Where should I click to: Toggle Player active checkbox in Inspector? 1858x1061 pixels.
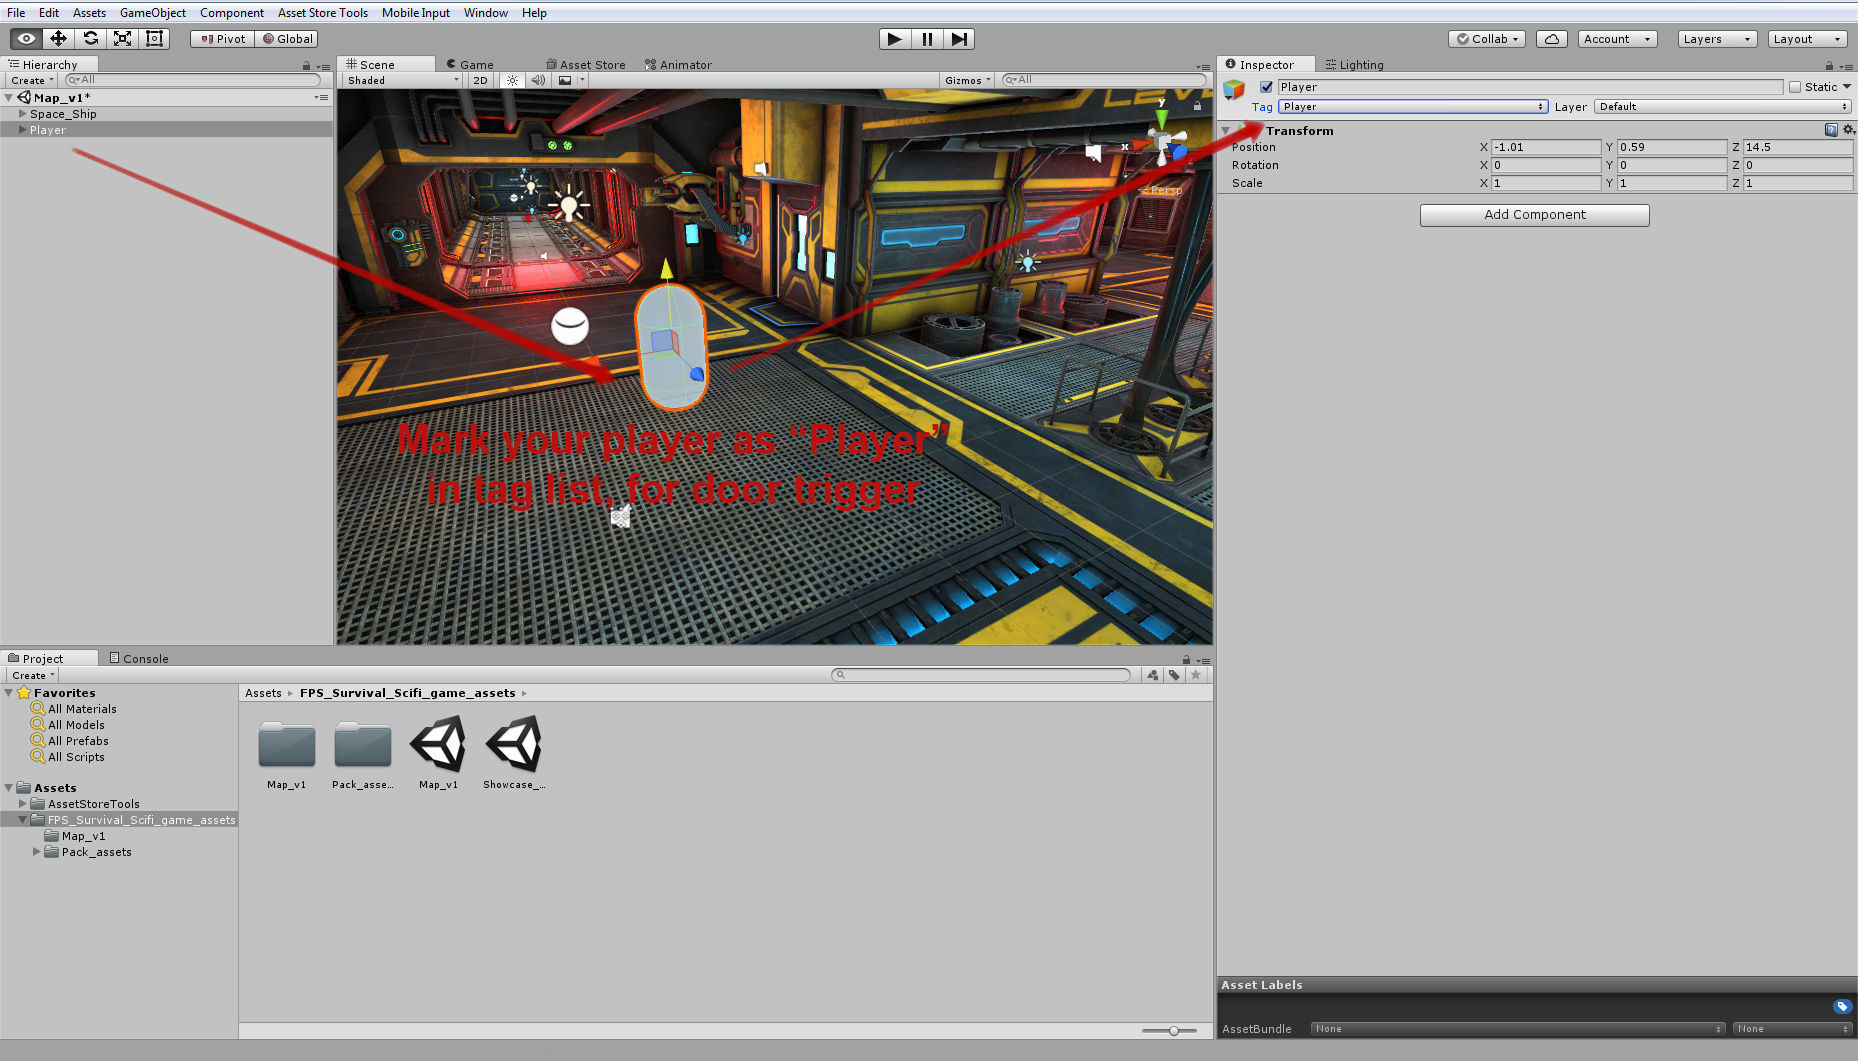click(1266, 87)
